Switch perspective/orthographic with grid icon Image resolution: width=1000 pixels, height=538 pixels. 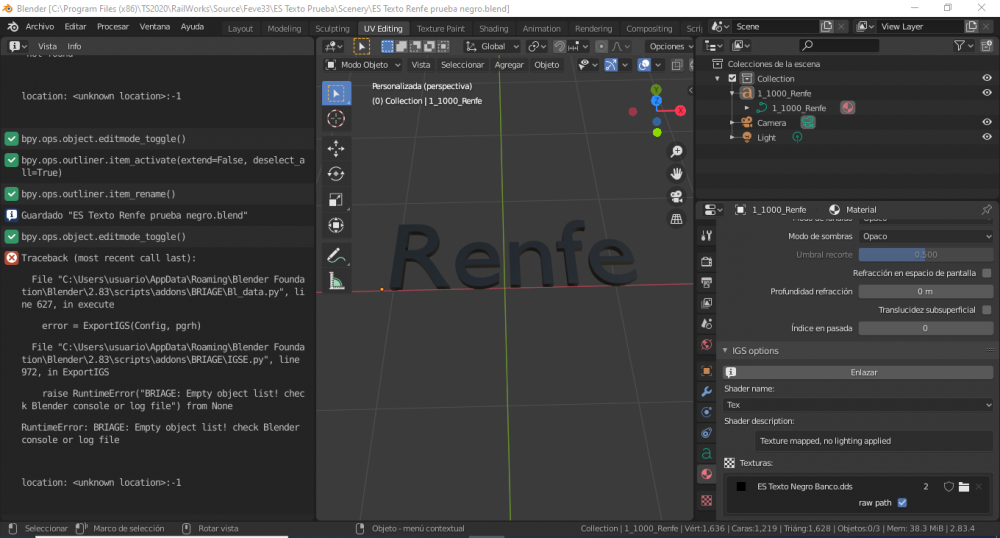pyautogui.click(x=676, y=219)
